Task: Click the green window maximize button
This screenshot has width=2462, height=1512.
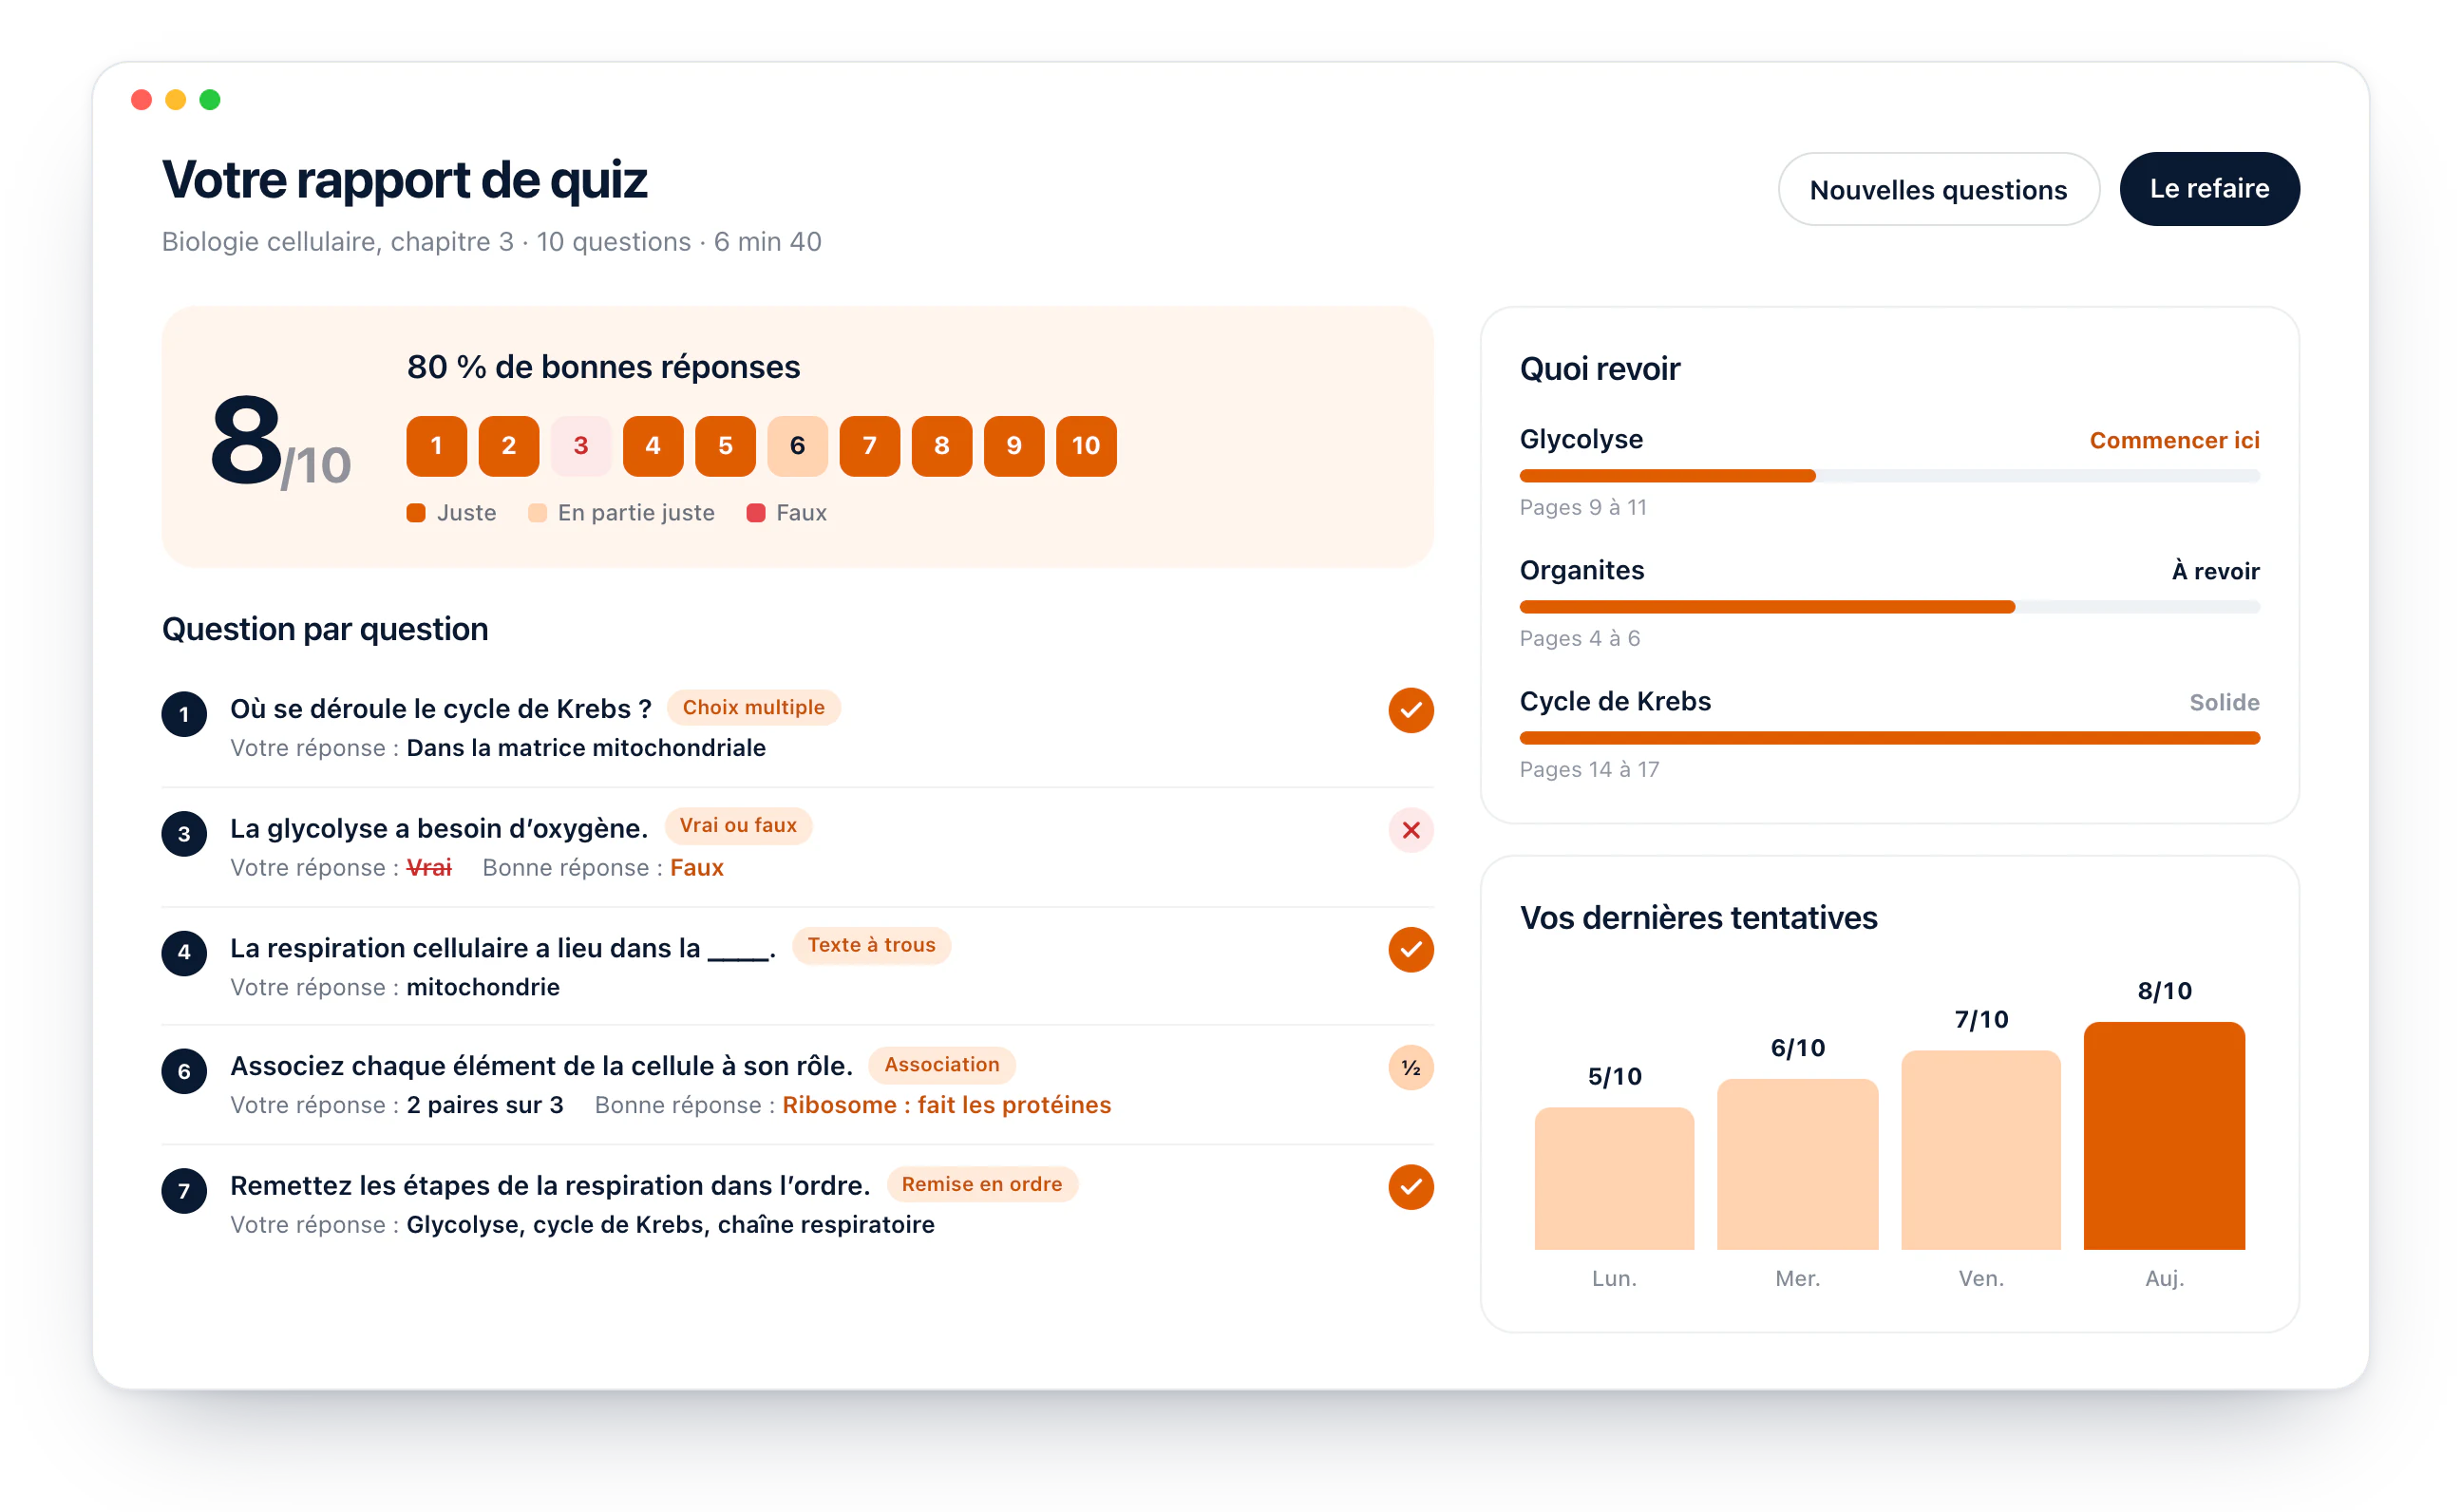Action: pyautogui.click(x=209, y=99)
